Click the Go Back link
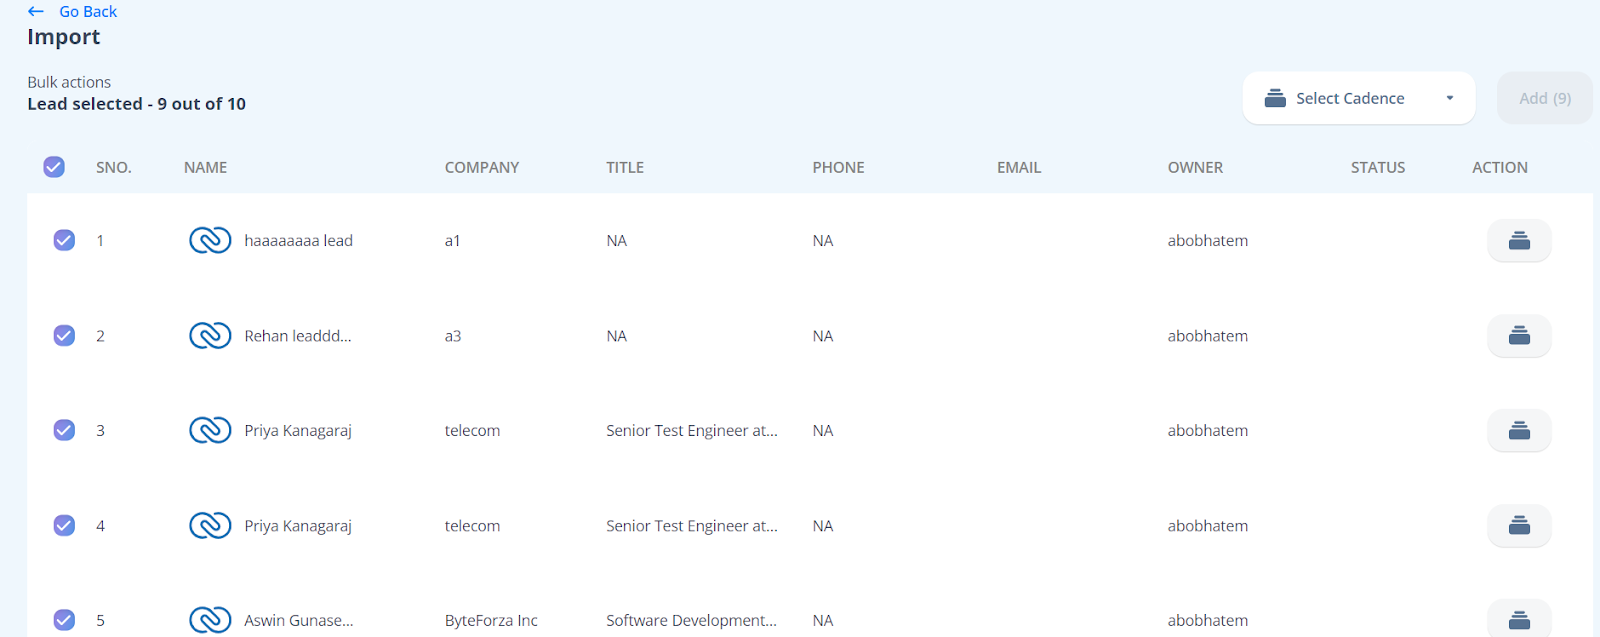This screenshot has height=637, width=1600. tap(87, 12)
